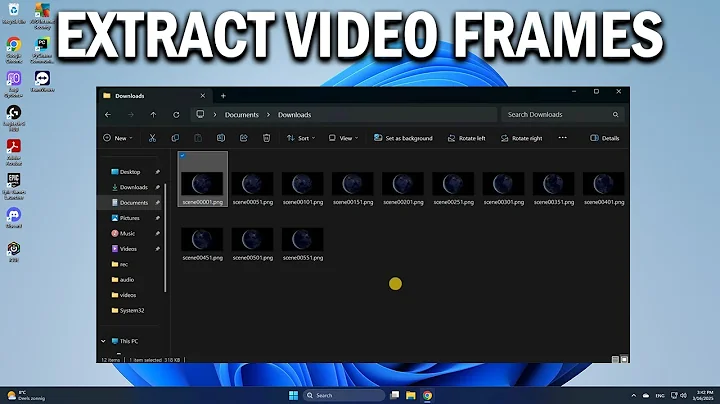Click the weather widget on taskbar
The width and height of the screenshot is (720, 404).
click(x=26, y=395)
